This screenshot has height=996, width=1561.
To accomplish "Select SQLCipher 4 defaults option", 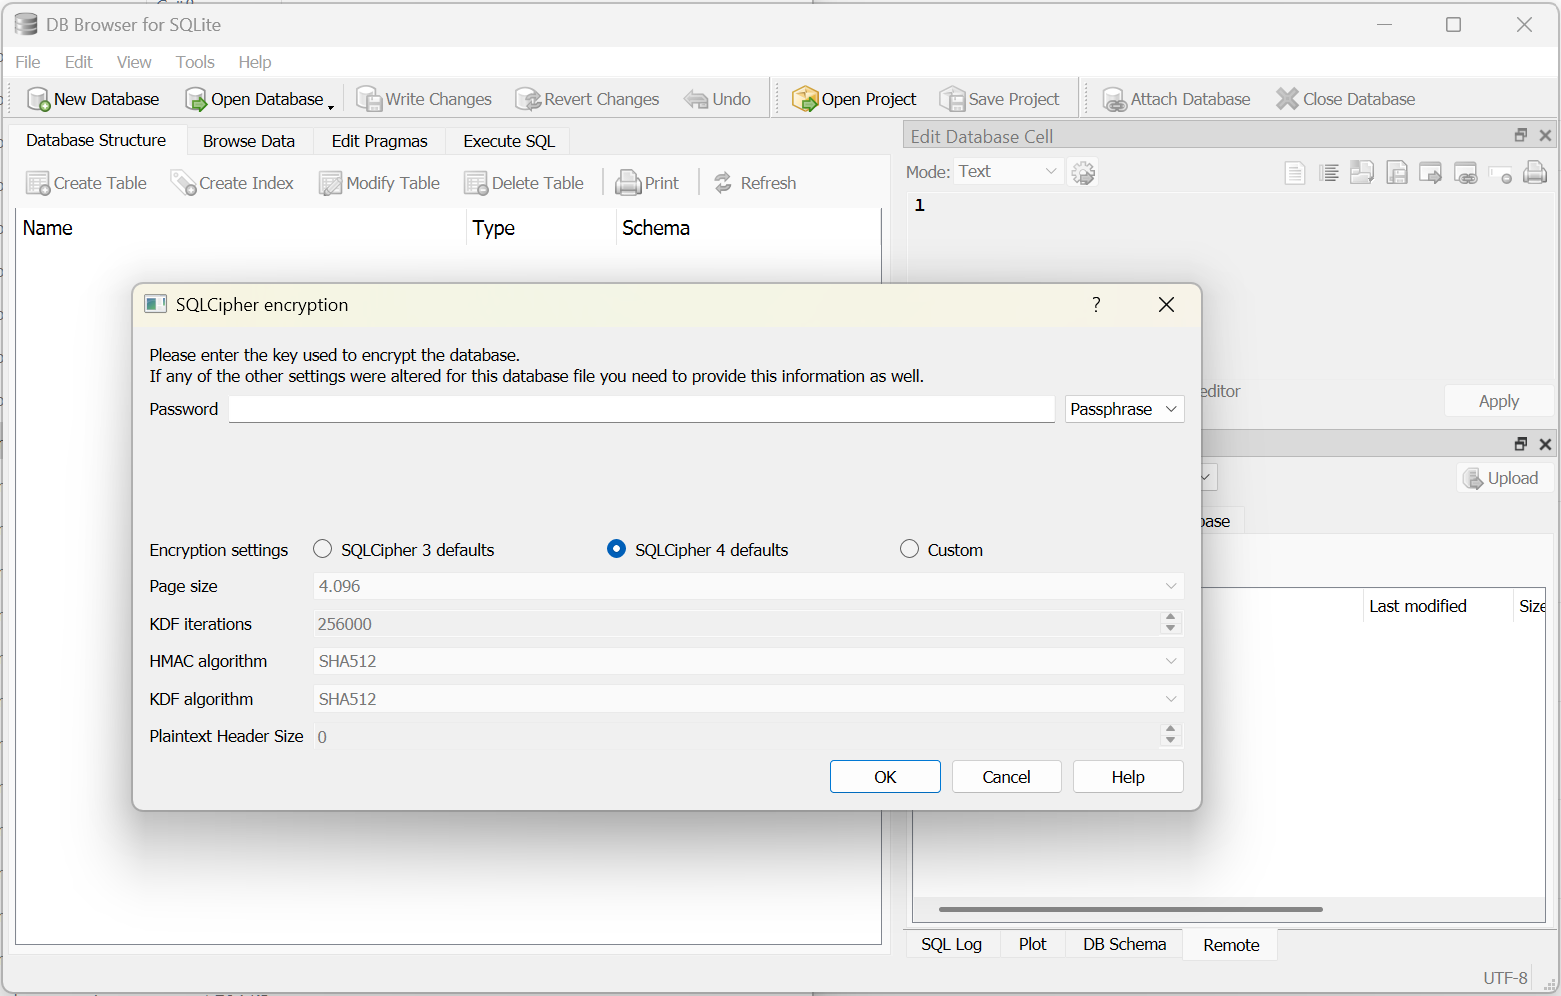I will coord(617,549).
